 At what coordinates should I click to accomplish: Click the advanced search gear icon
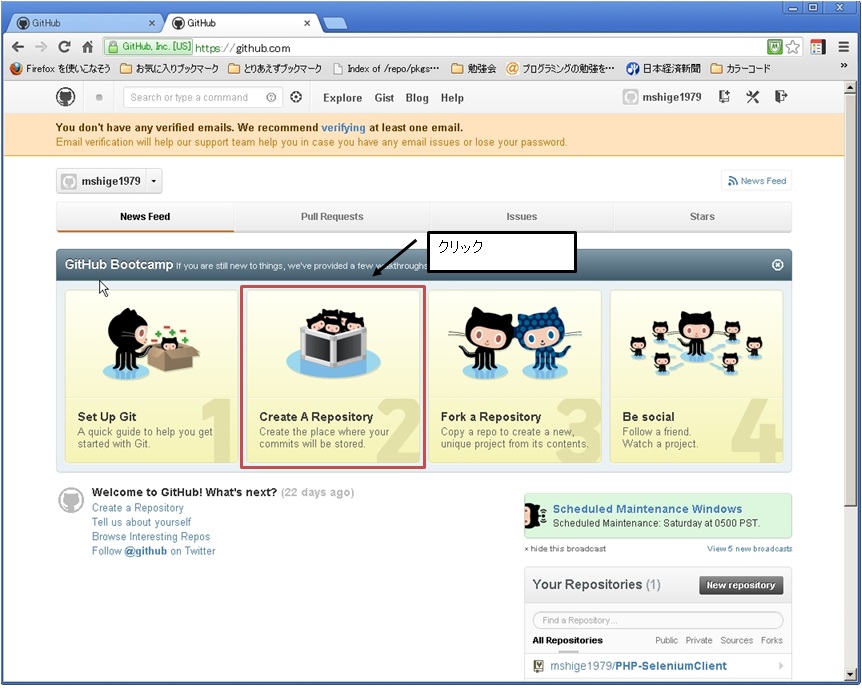click(296, 97)
